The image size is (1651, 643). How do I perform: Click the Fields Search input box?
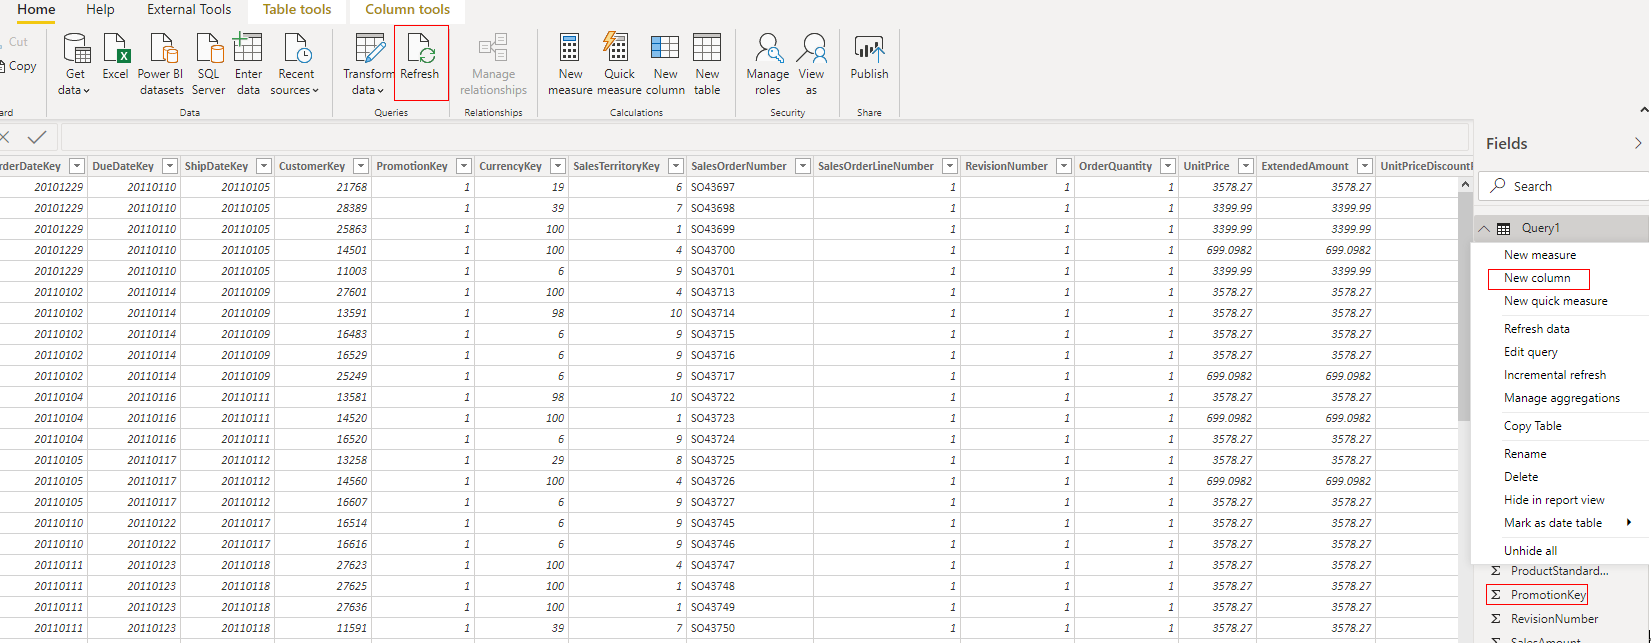(1565, 186)
